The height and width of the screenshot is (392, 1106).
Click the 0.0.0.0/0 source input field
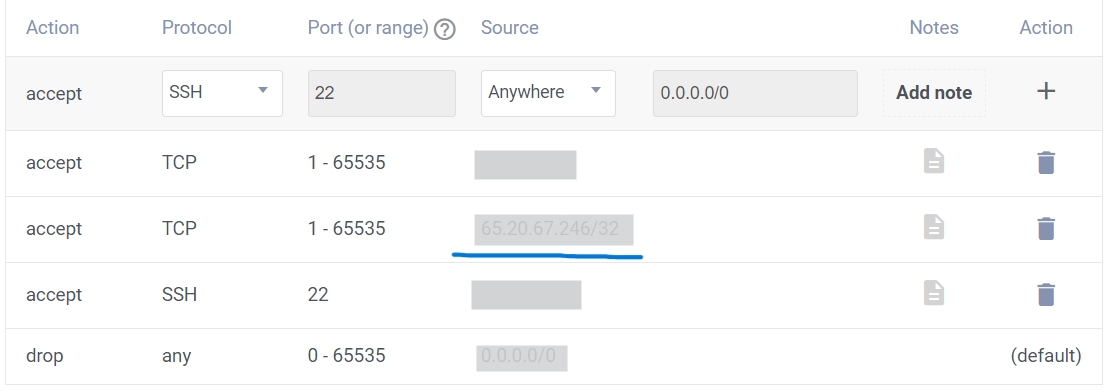(755, 93)
